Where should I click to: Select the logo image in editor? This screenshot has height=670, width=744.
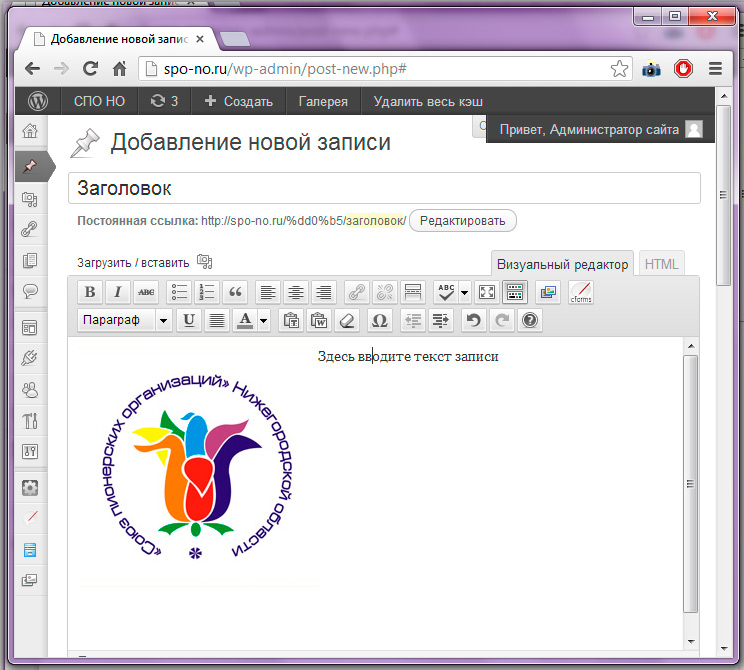198,467
